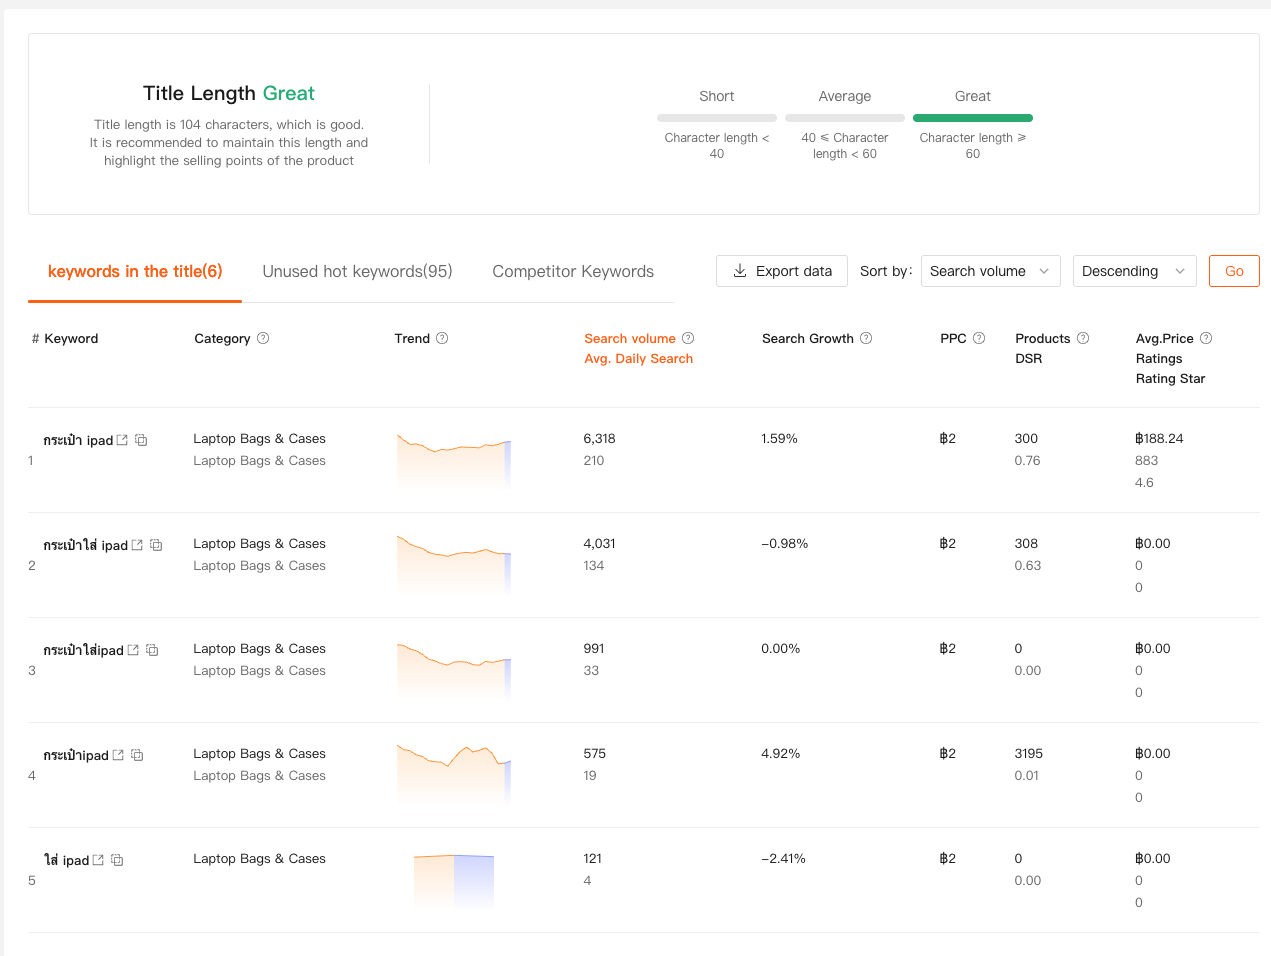Open external link for ใส่ ipad keyword
1271x956 pixels.
(x=98, y=860)
